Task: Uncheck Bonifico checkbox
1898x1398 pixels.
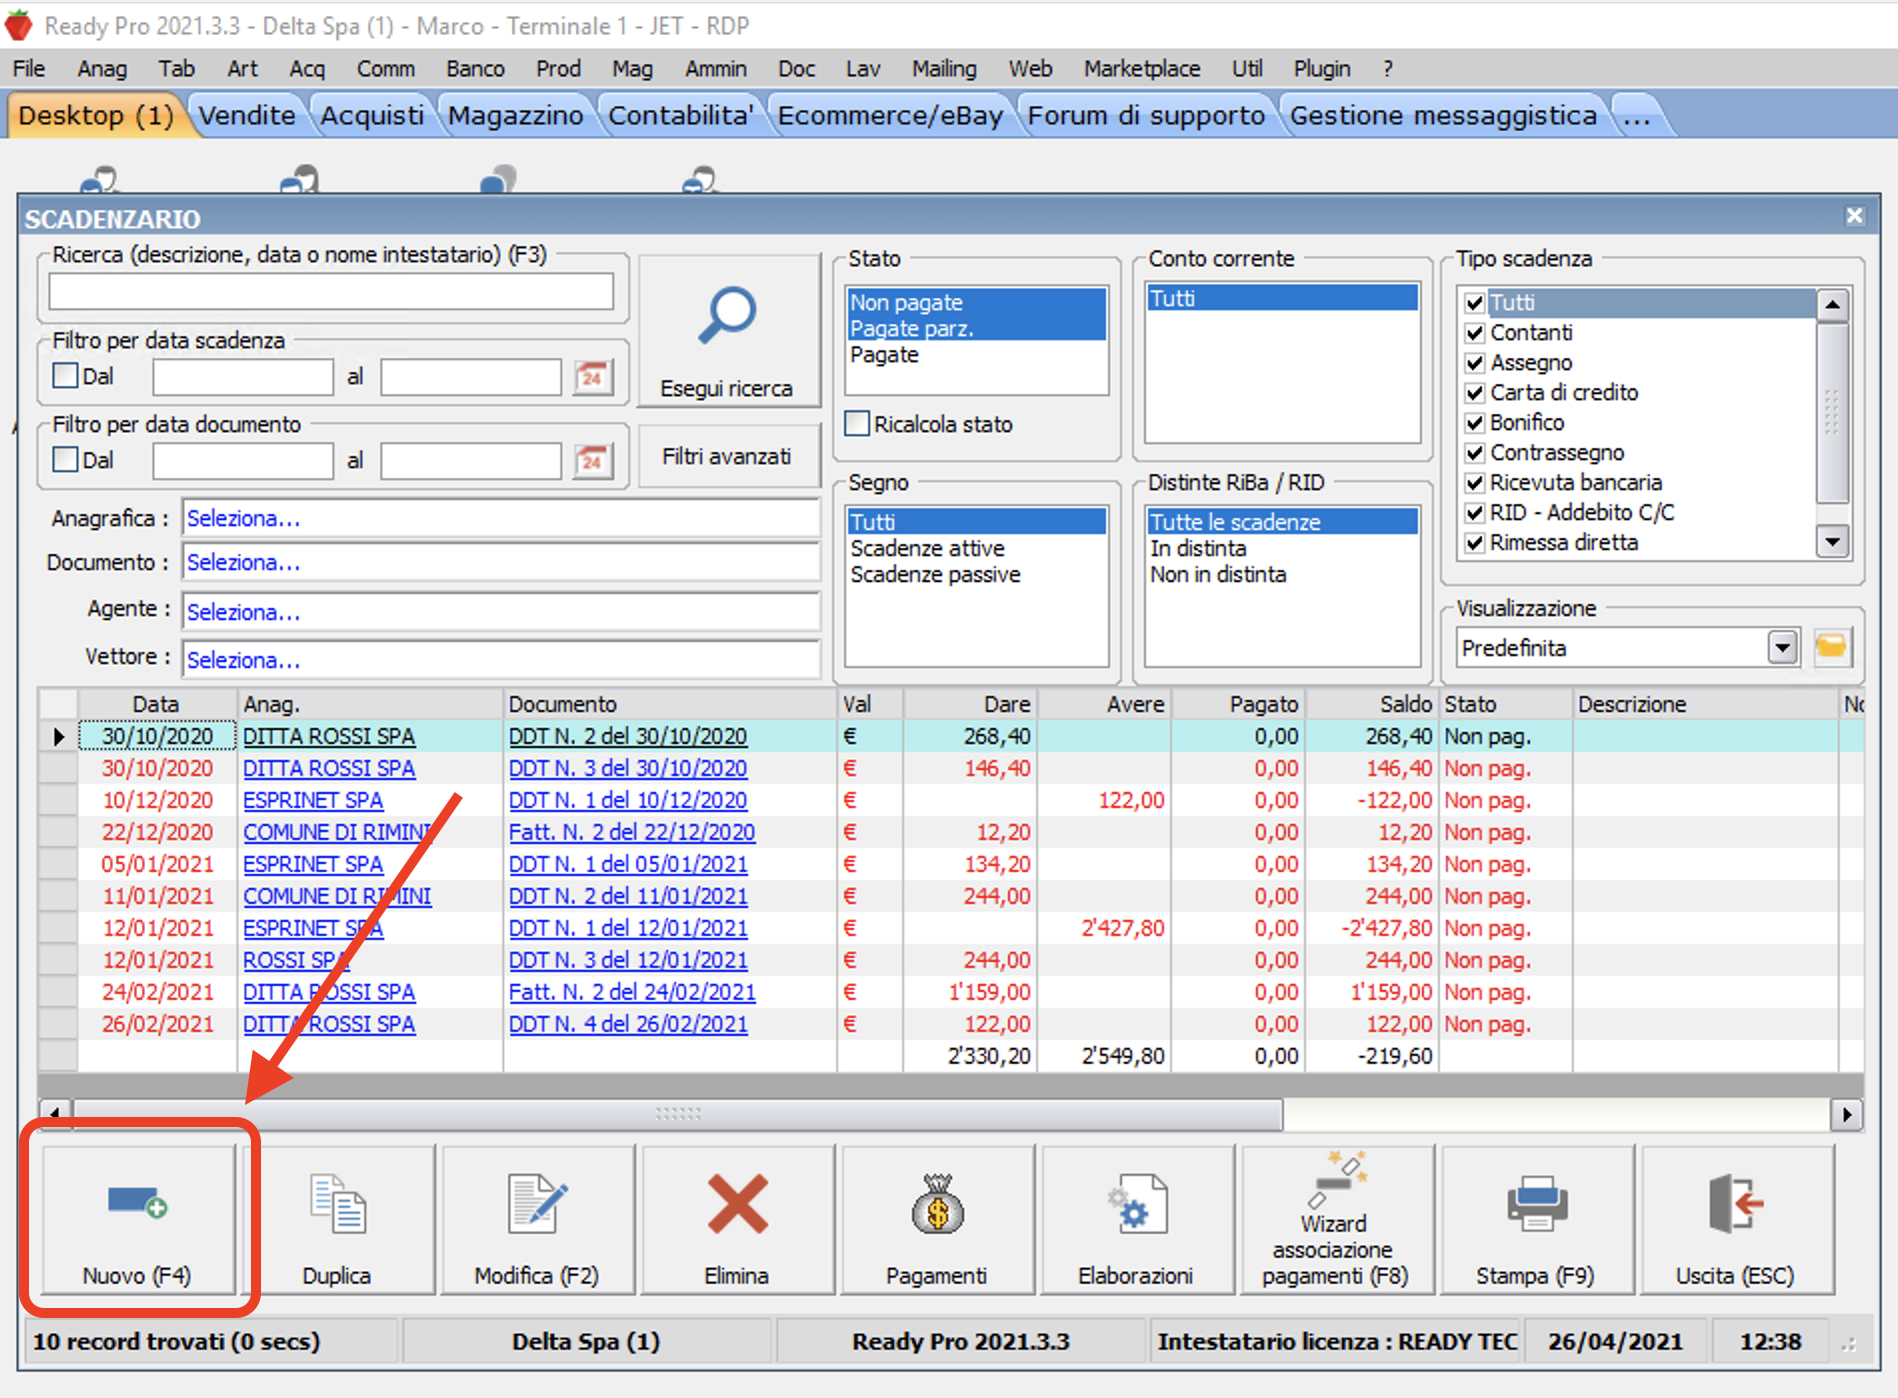Action: (x=1474, y=422)
